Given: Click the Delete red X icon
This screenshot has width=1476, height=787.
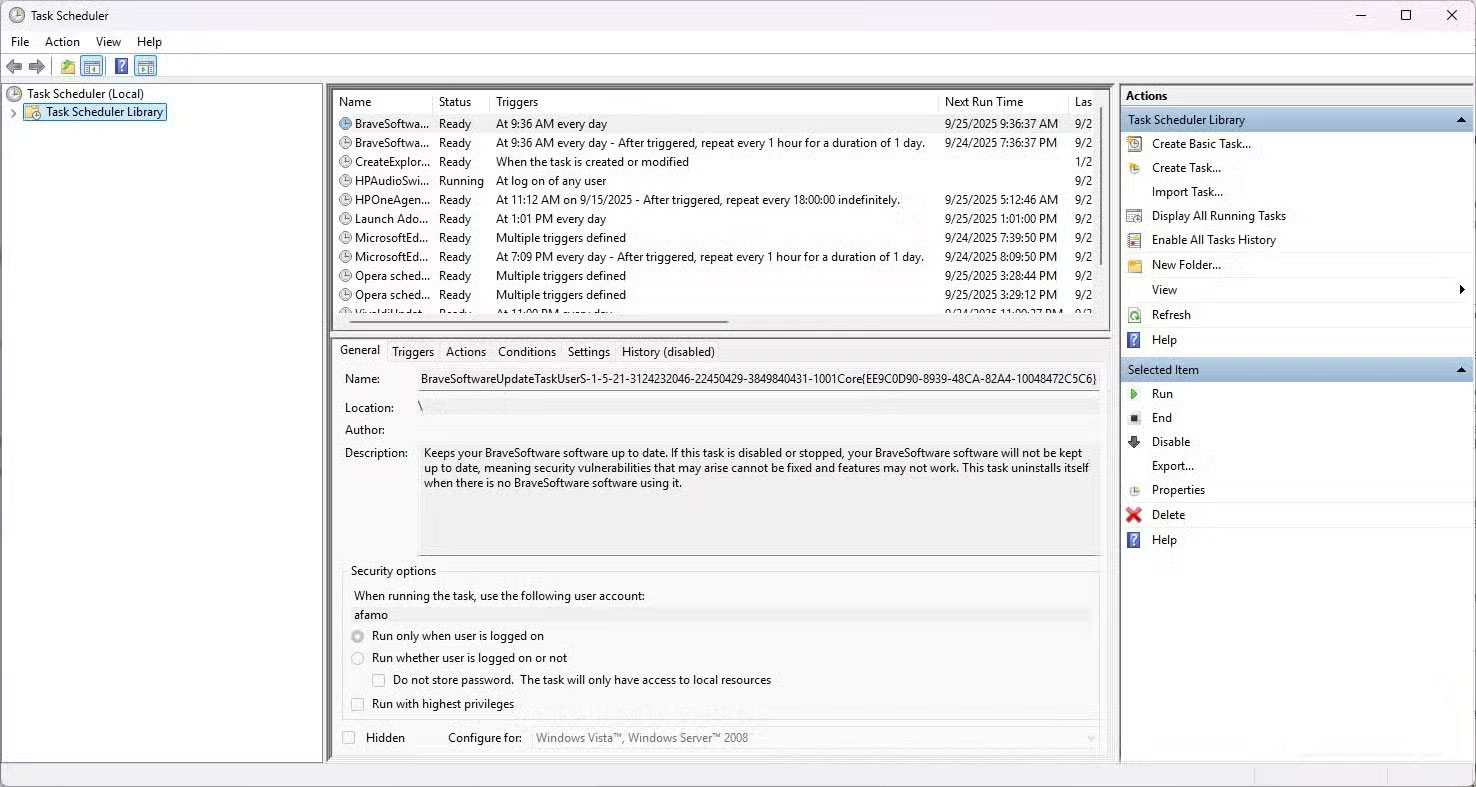Looking at the screenshot, I should click(1134, 514).
